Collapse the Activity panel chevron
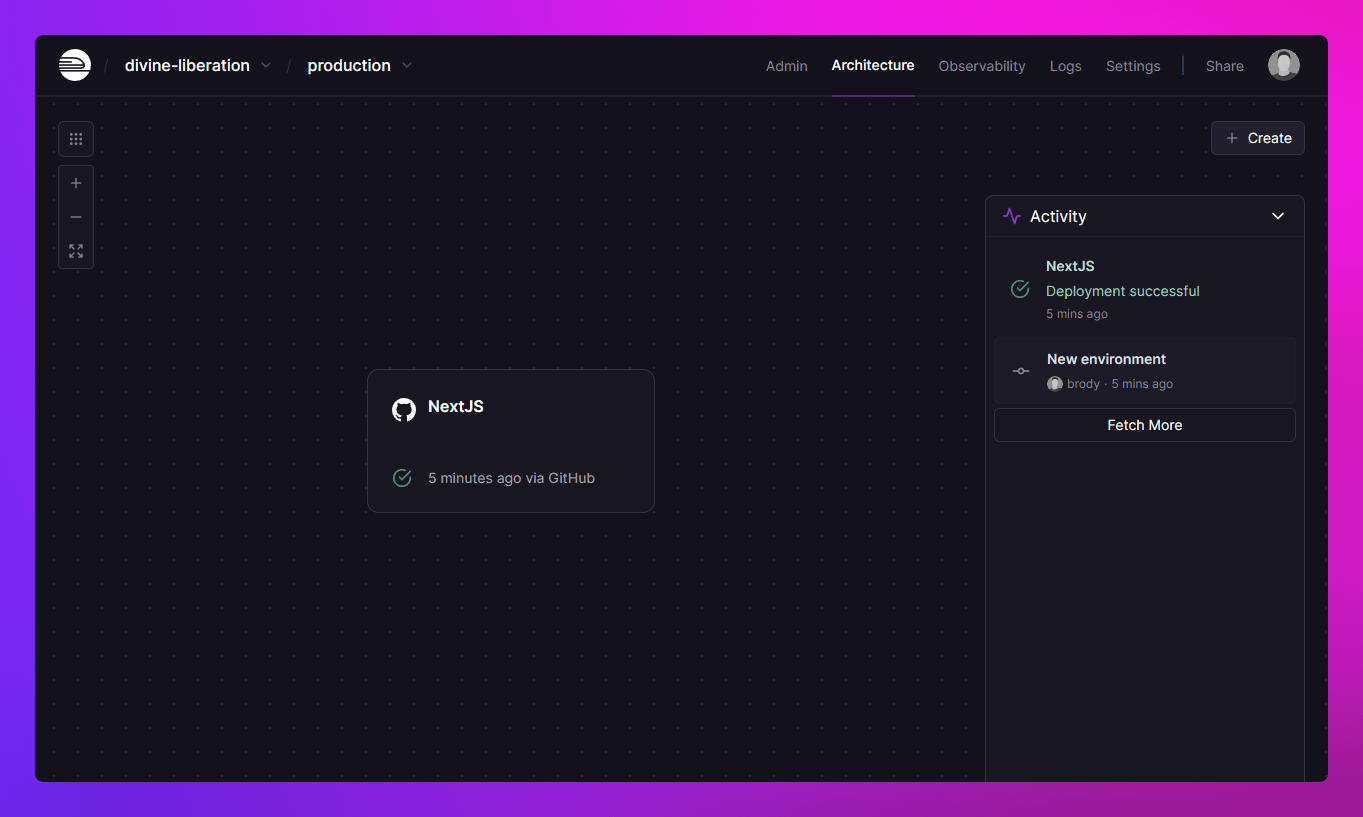This screenshot has height=817, width=1363. point(1277,216)
